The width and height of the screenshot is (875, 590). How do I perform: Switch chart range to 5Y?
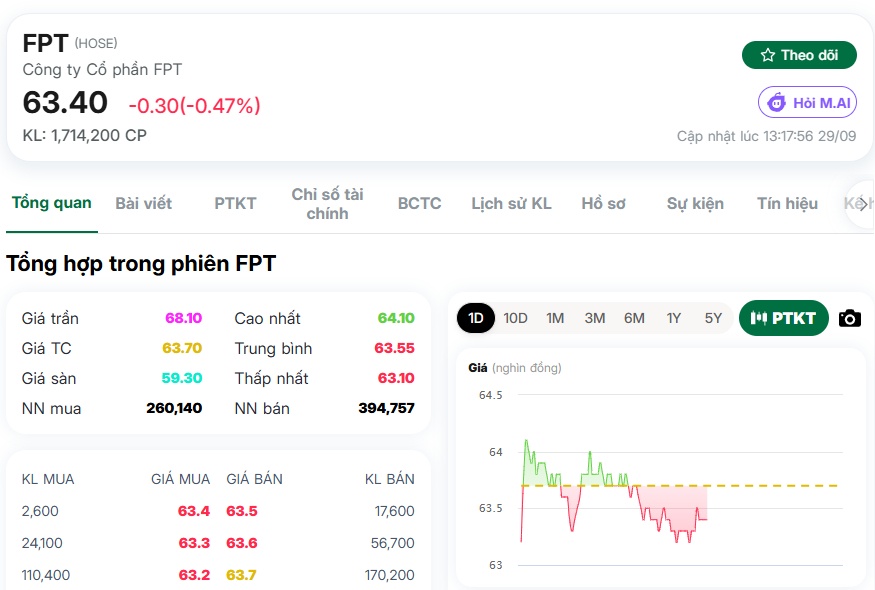pyautogui.click(x=713, y=318)
